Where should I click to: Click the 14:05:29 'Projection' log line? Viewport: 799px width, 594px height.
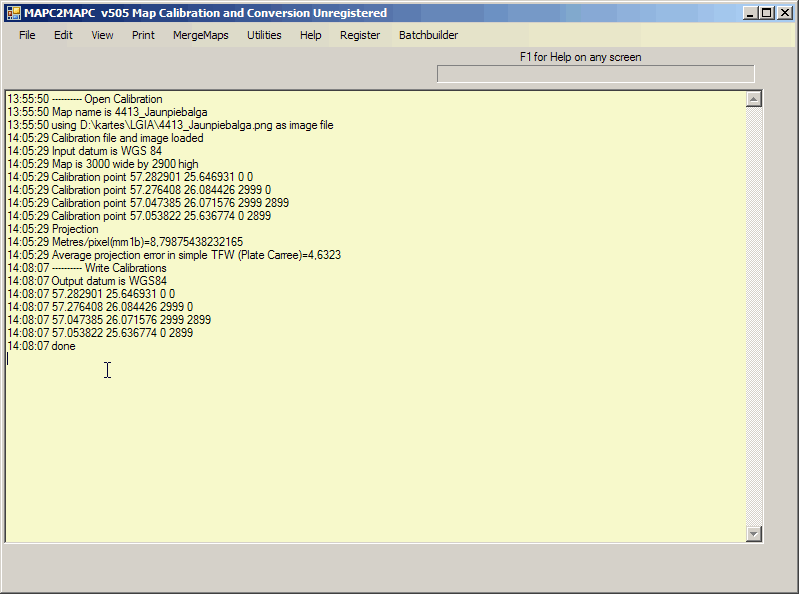[x=52, y=229]
